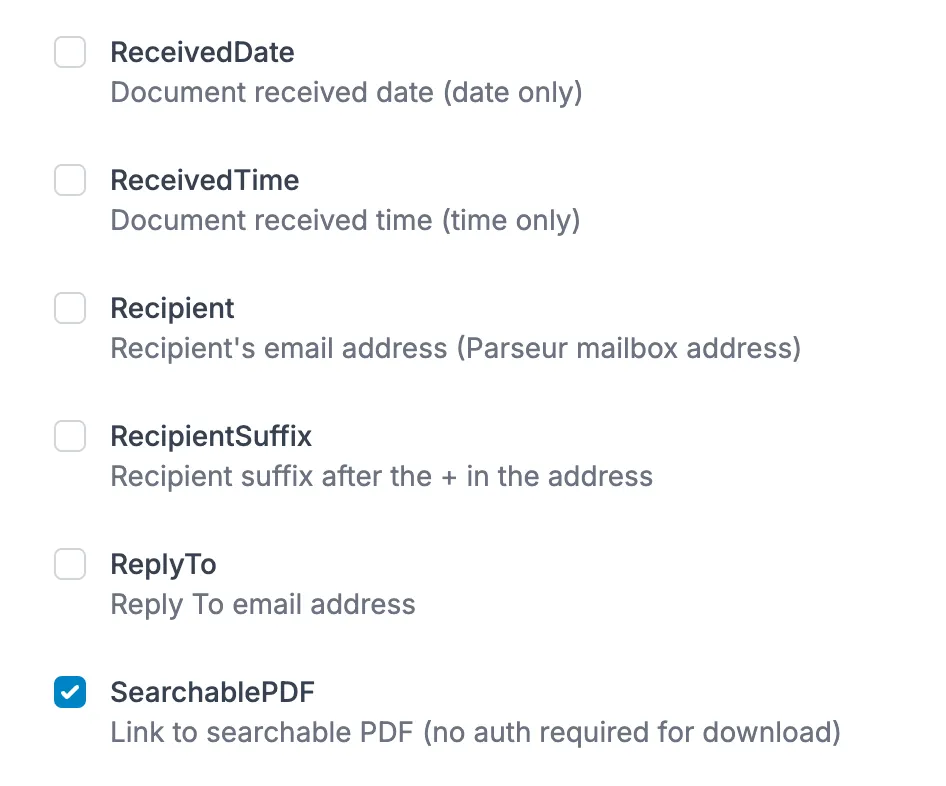Click the RecipientSuffix label
The image size is (946, 786).
(x=210, y=436)
